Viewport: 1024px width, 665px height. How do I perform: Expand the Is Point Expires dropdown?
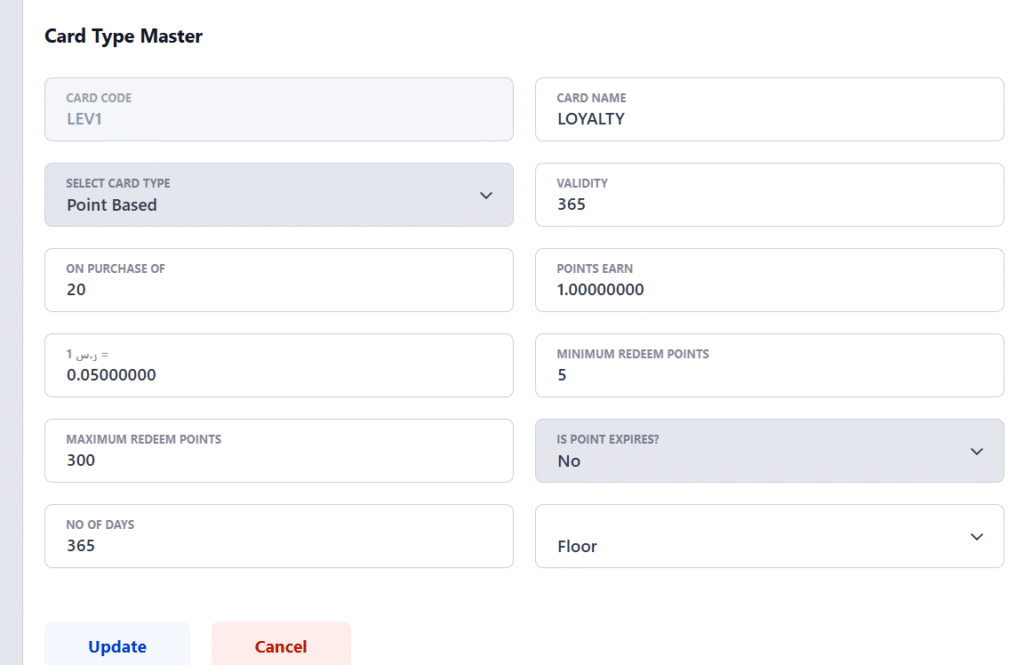point(768,451)
